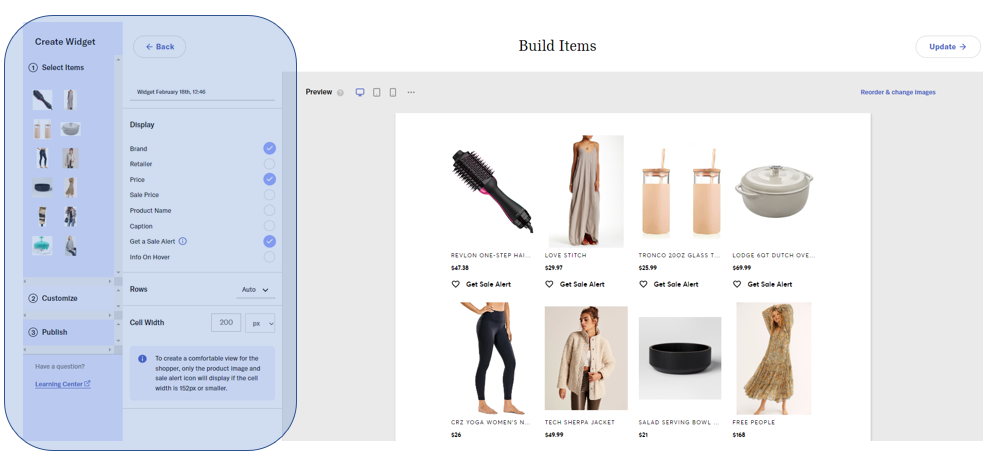Enable the Retailer display option
998x461 pixels.
[x=269, y=164]
